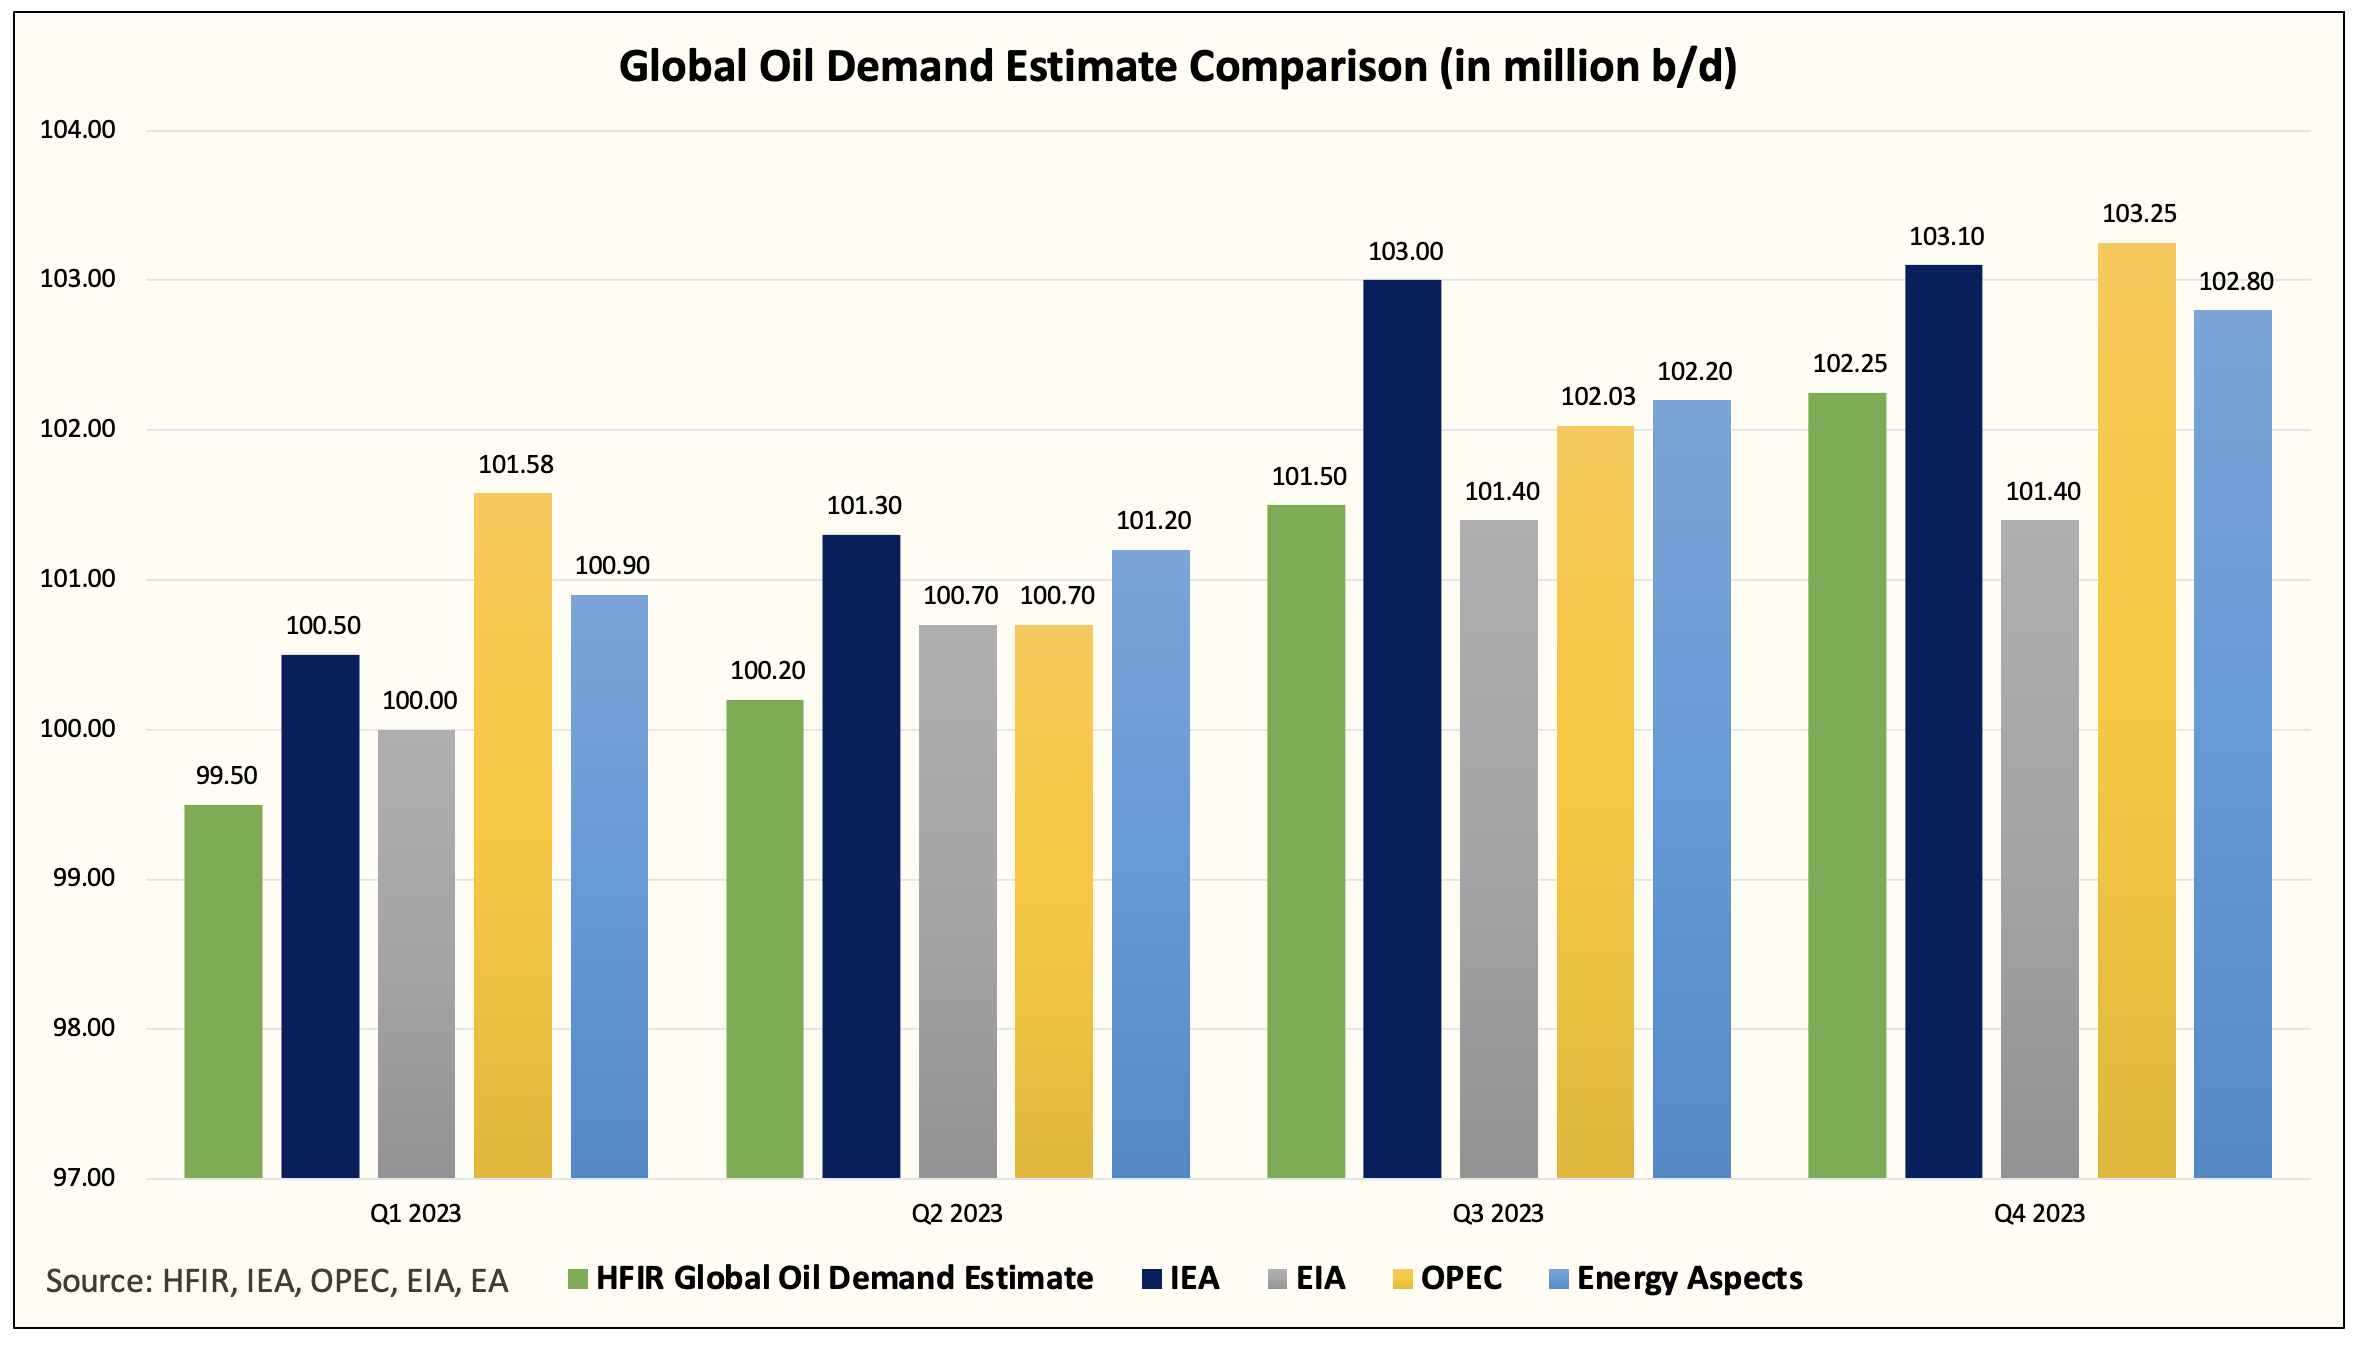Select the Q4 2023 EIA bar at 101.40
Image resolution: width=2358 pixels, height=1346 pixels.
2040,849
